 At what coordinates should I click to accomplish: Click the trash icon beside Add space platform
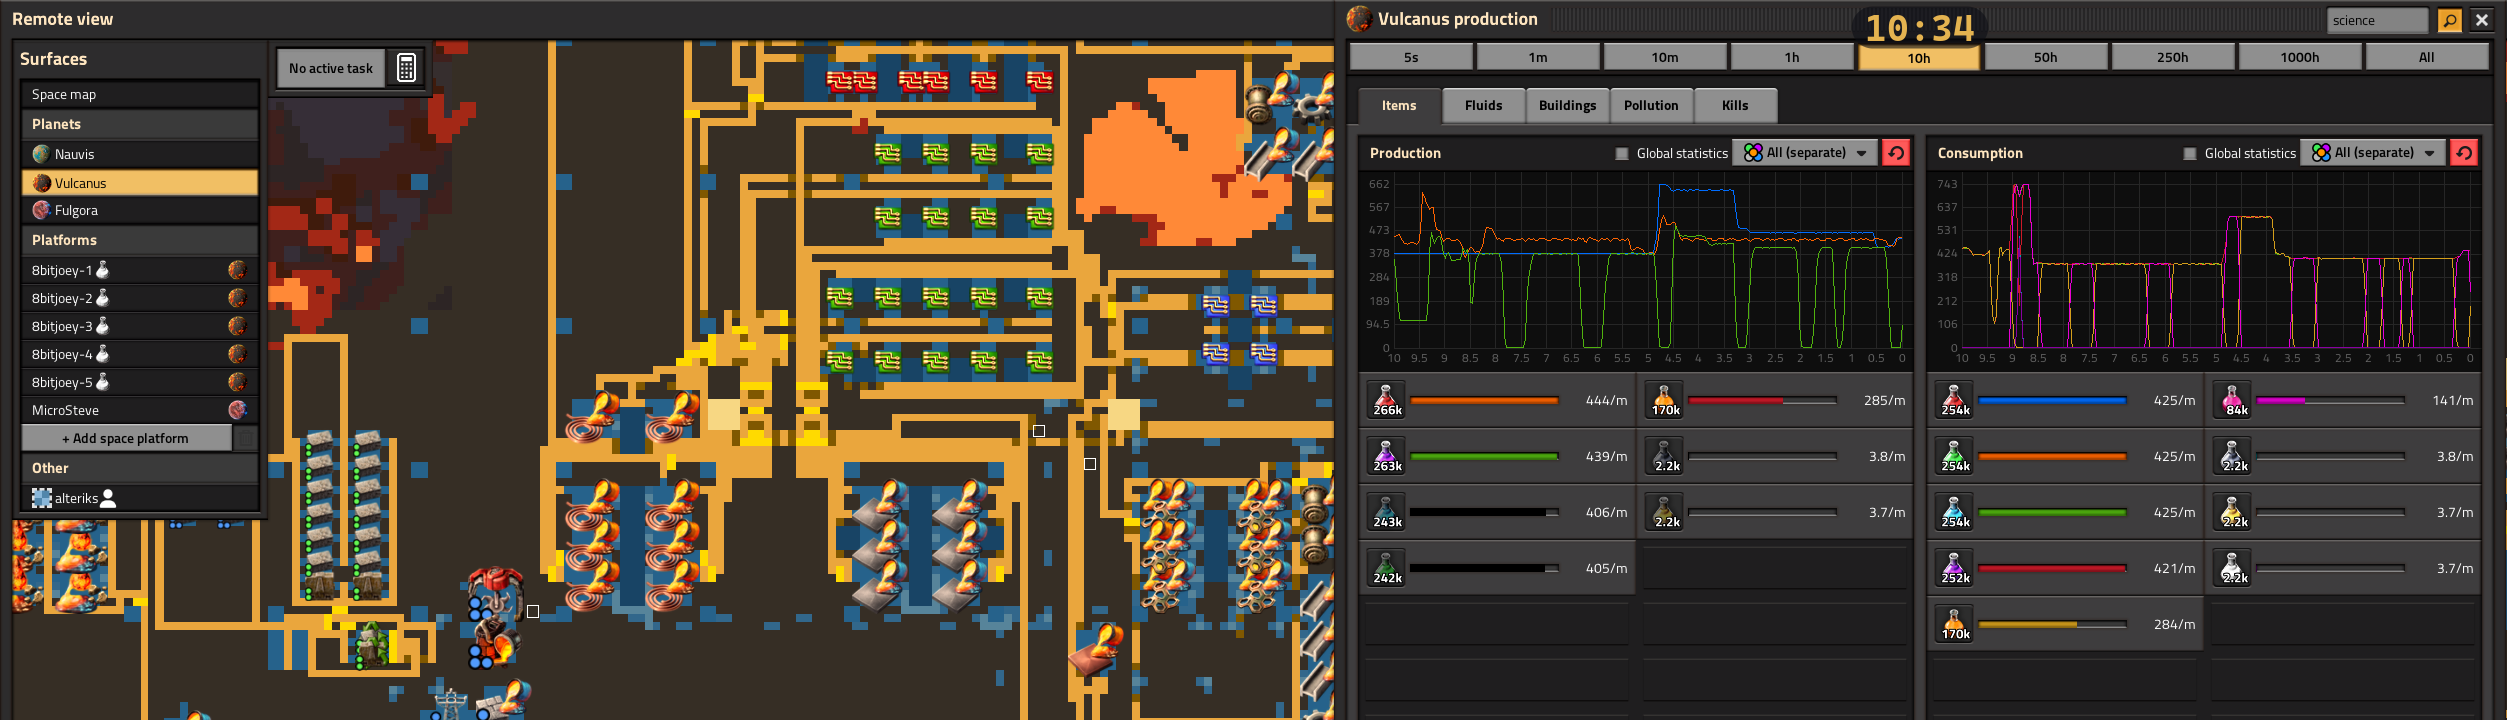246,438
